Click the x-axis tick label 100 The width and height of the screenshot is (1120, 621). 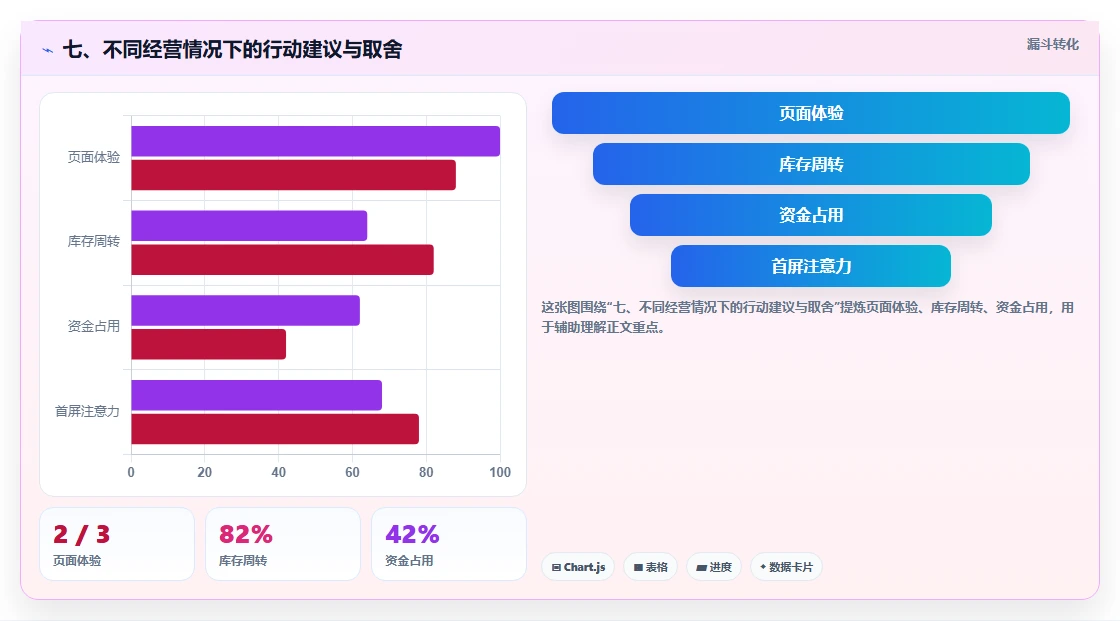pos(500,472)
